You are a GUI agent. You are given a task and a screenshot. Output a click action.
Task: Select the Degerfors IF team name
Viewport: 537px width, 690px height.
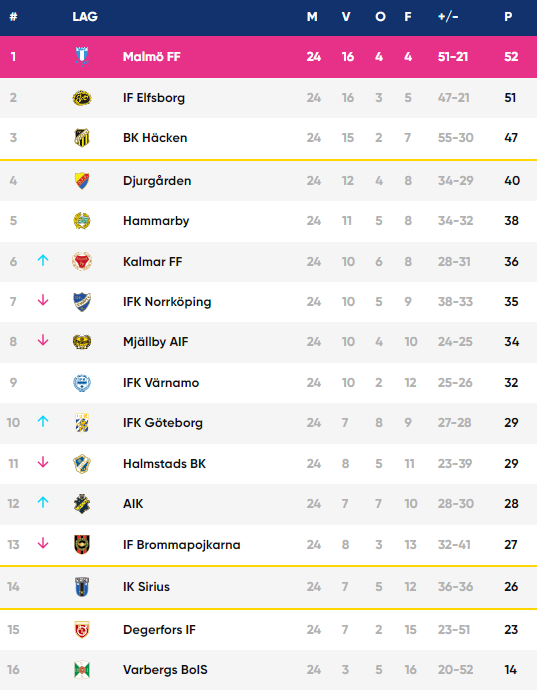tap(159, 630)
